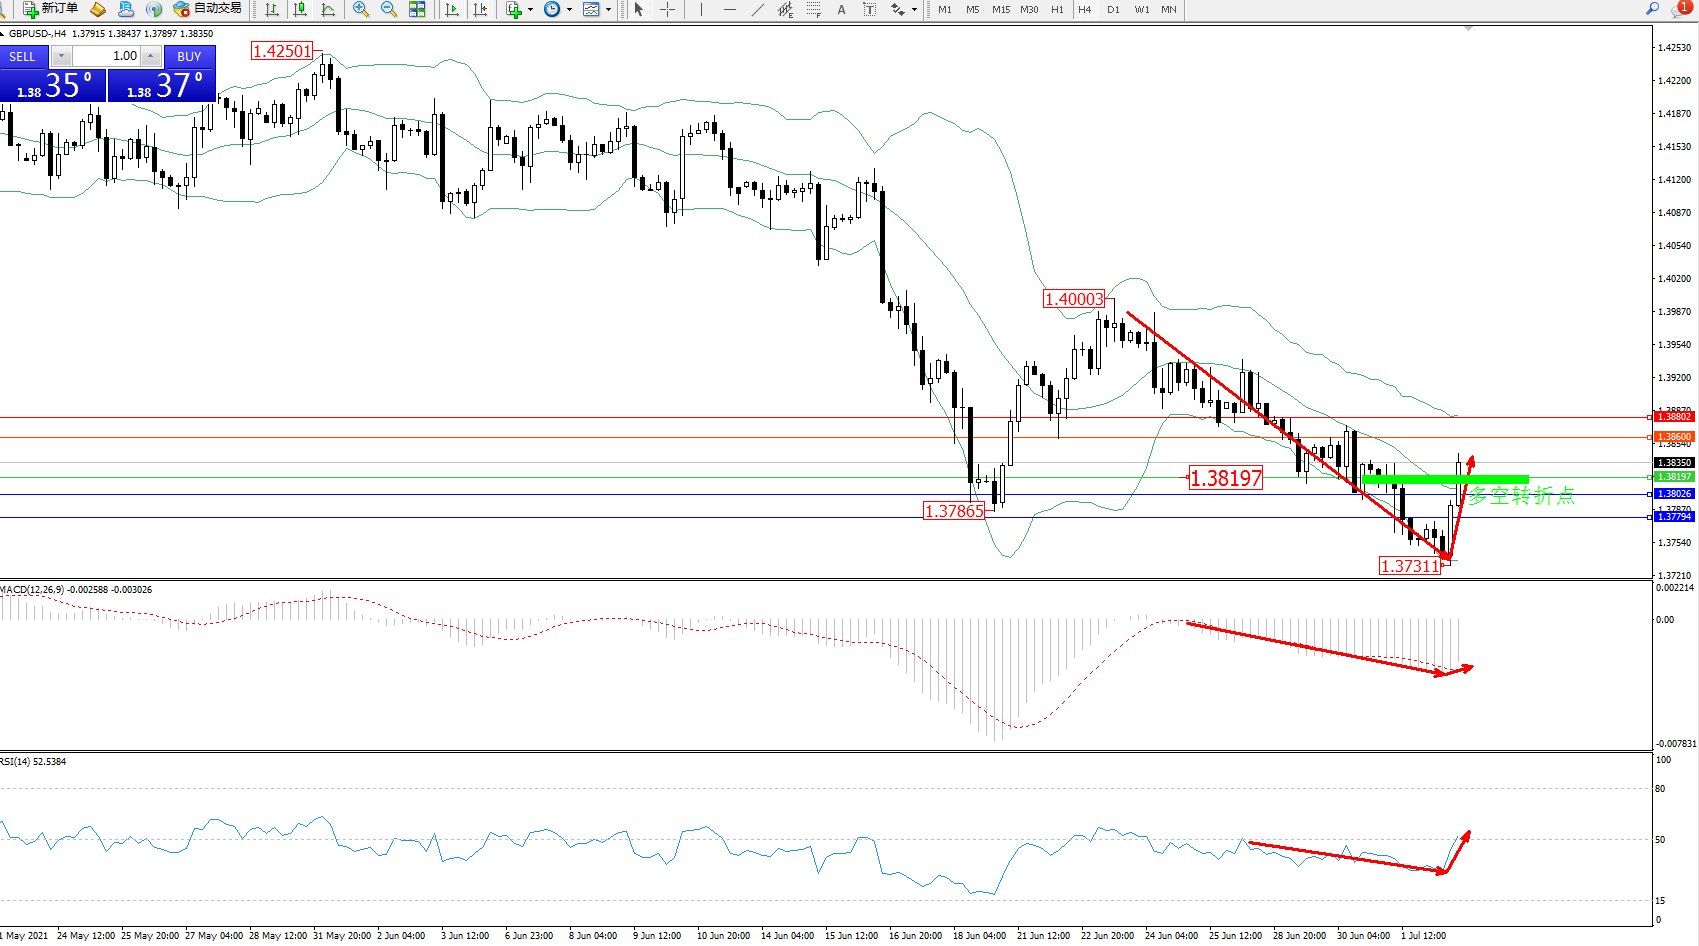The image size is (1699, 946).
Task: Switch chart to candlestick display
Action: pyautogui.click(x=299, y=9)
